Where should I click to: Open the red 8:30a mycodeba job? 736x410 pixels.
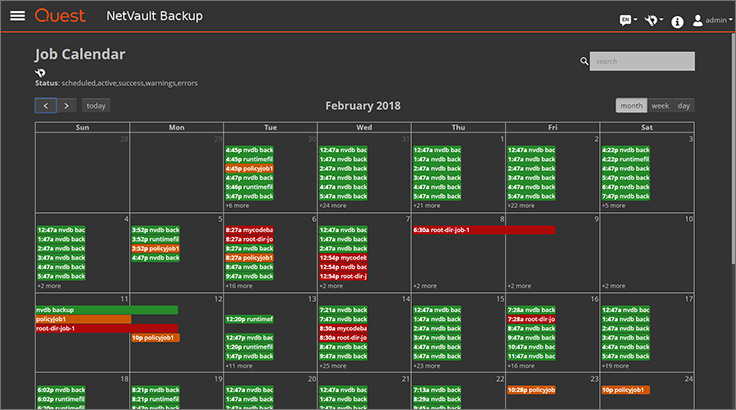[343, 329]
